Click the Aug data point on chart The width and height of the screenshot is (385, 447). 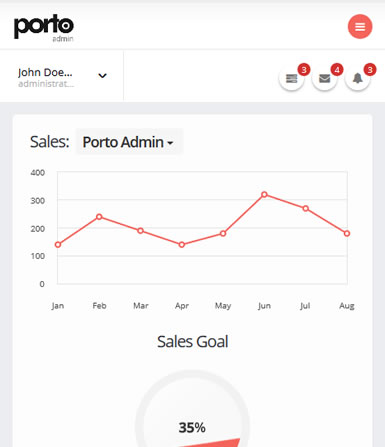[347, 233]
